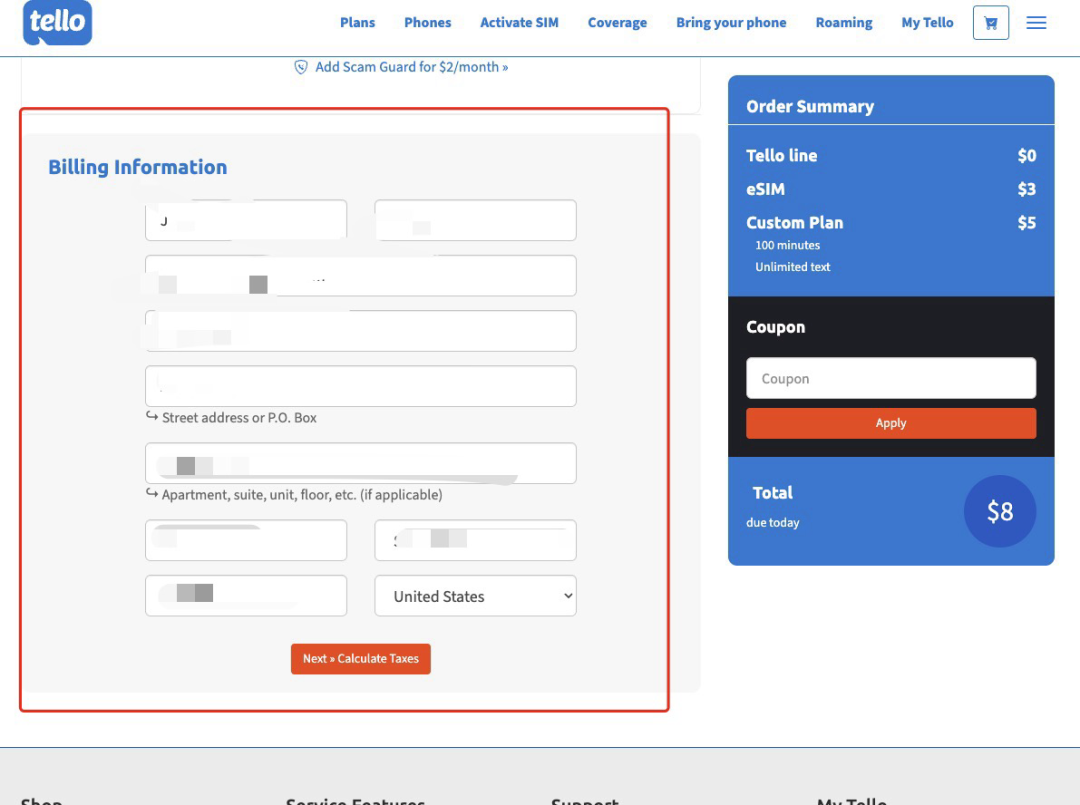This screenshot has height=805, width=1080.
Task: Select Activate SIM in top navigation
Action: 519,23
